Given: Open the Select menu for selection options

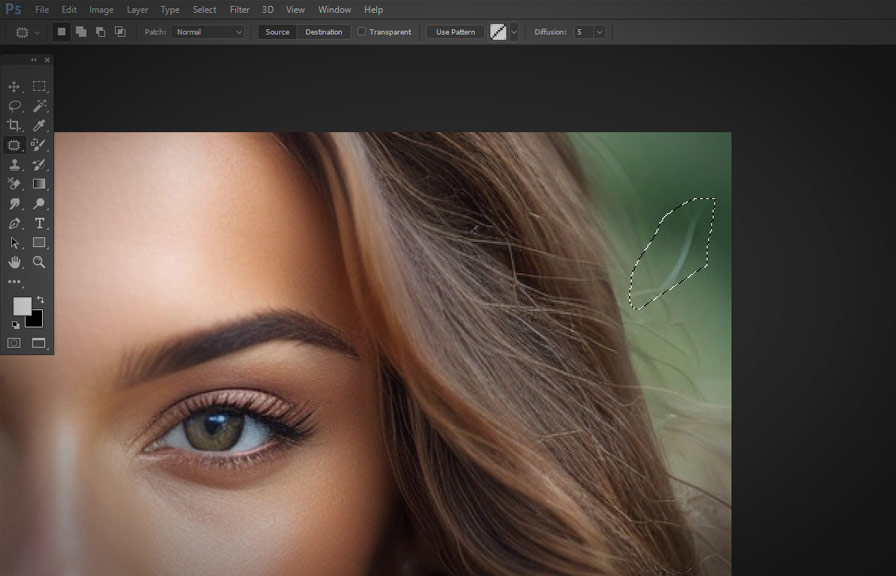Looking at the screenshot, I should [x=204, y=9].
